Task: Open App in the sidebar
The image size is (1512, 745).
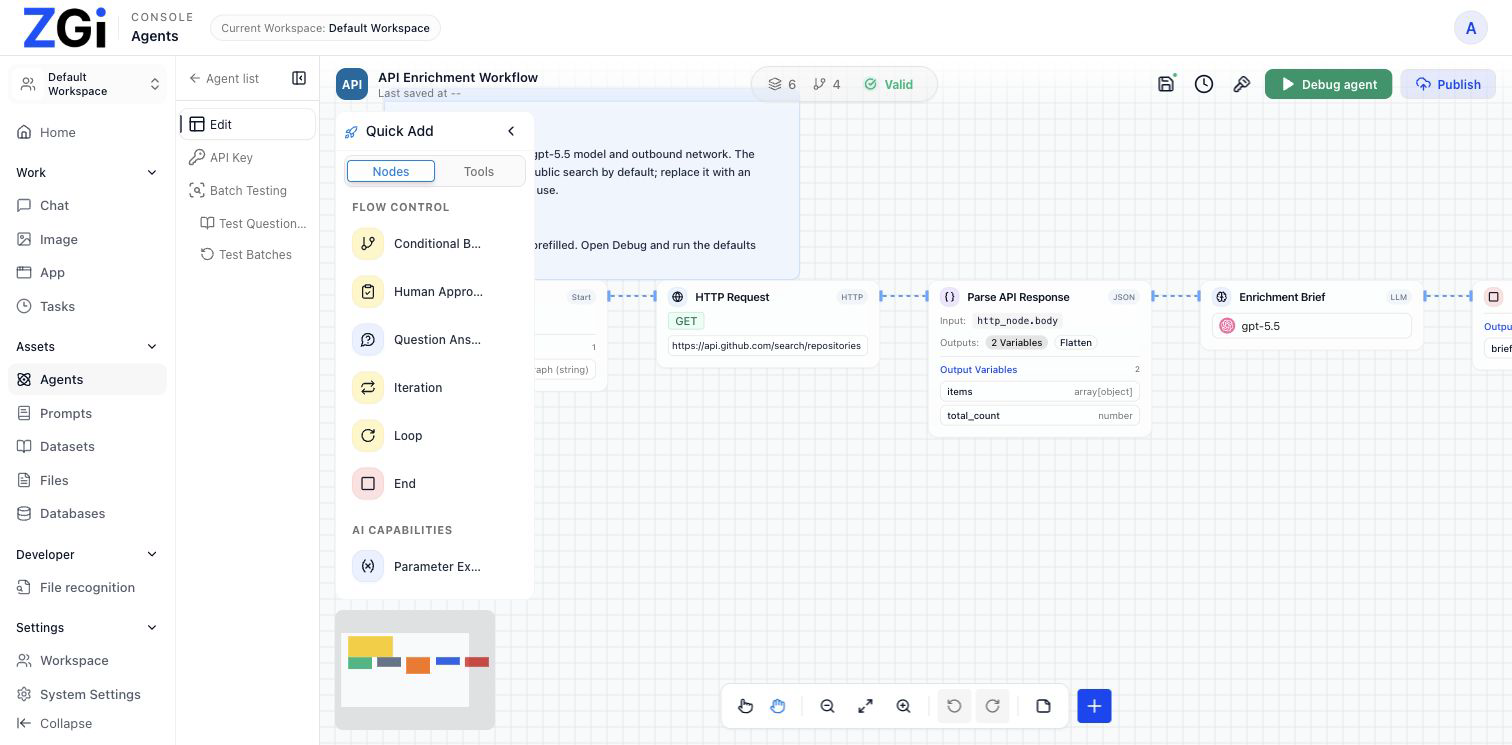Action: (x=88, y=272)
